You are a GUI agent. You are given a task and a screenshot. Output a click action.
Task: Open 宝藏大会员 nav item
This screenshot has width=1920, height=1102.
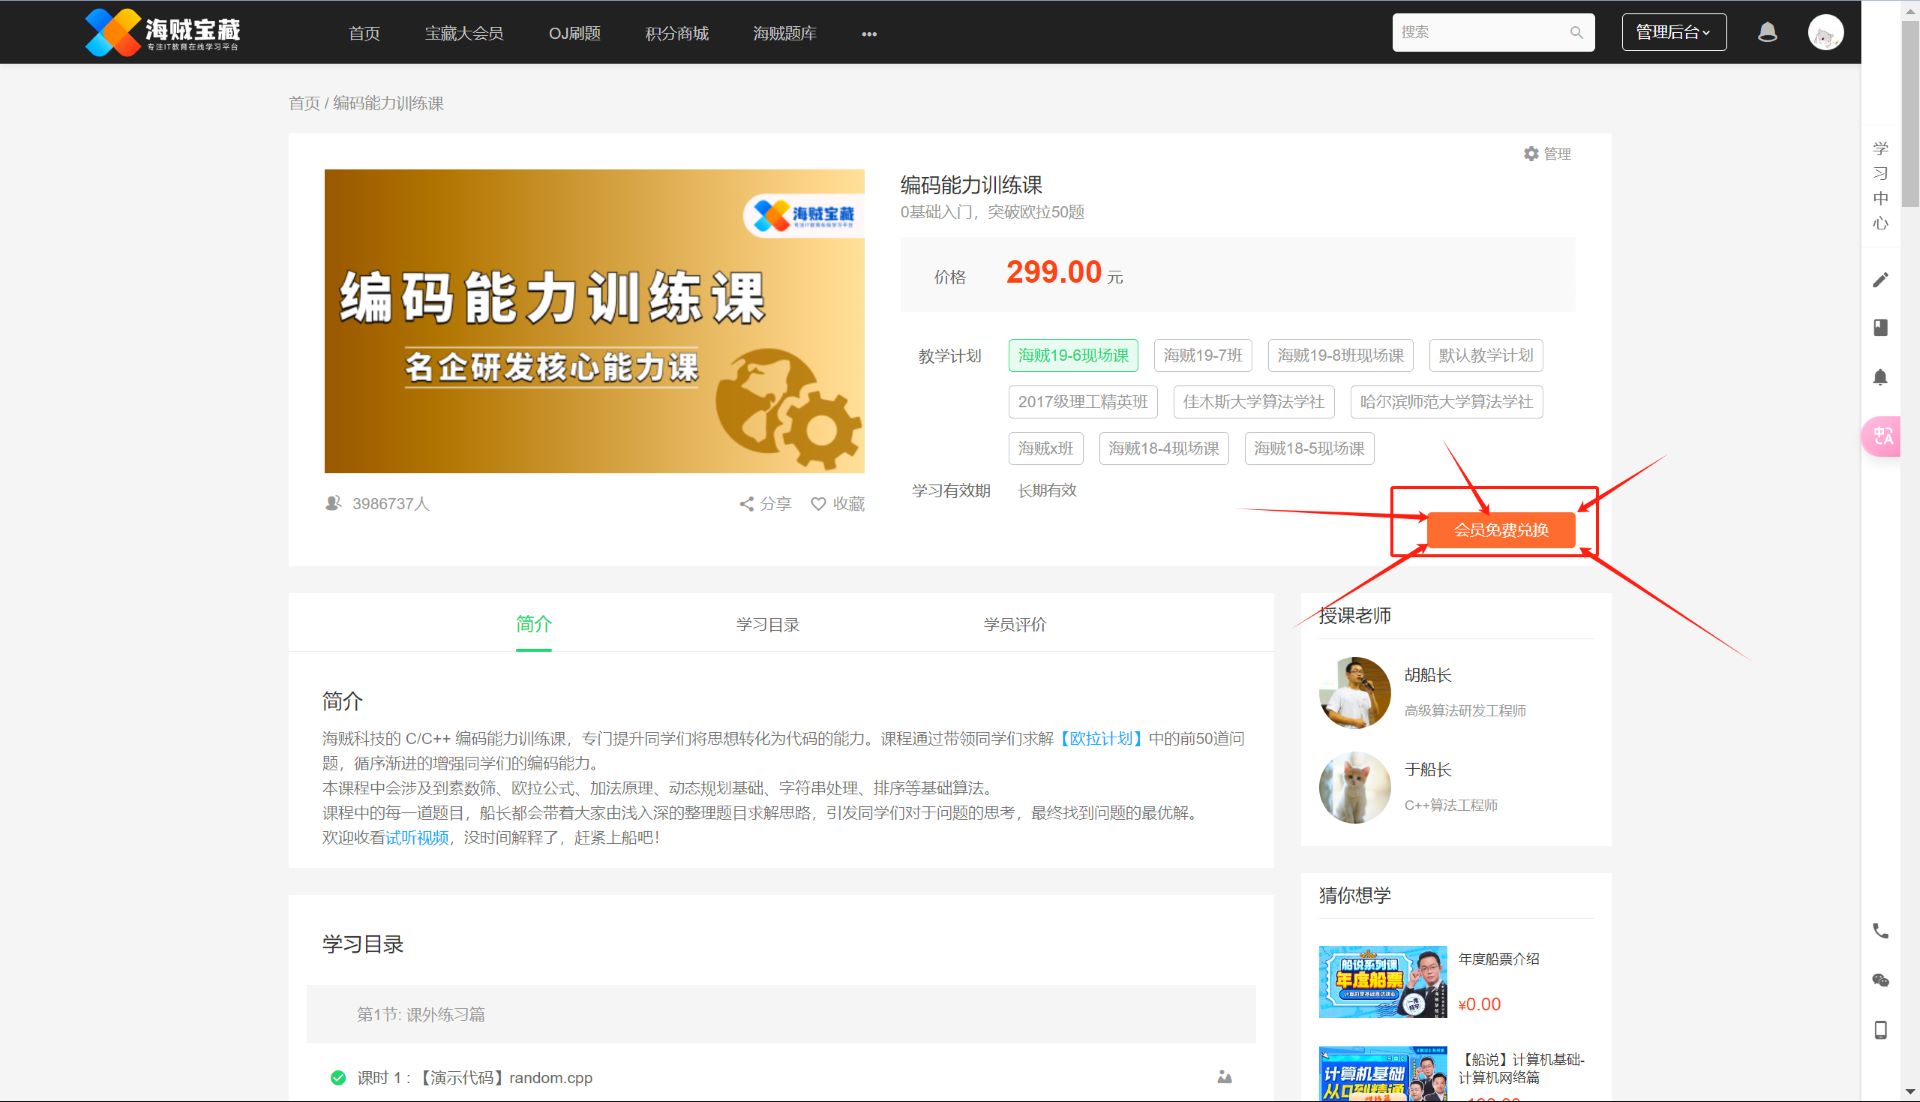(464, 33)
